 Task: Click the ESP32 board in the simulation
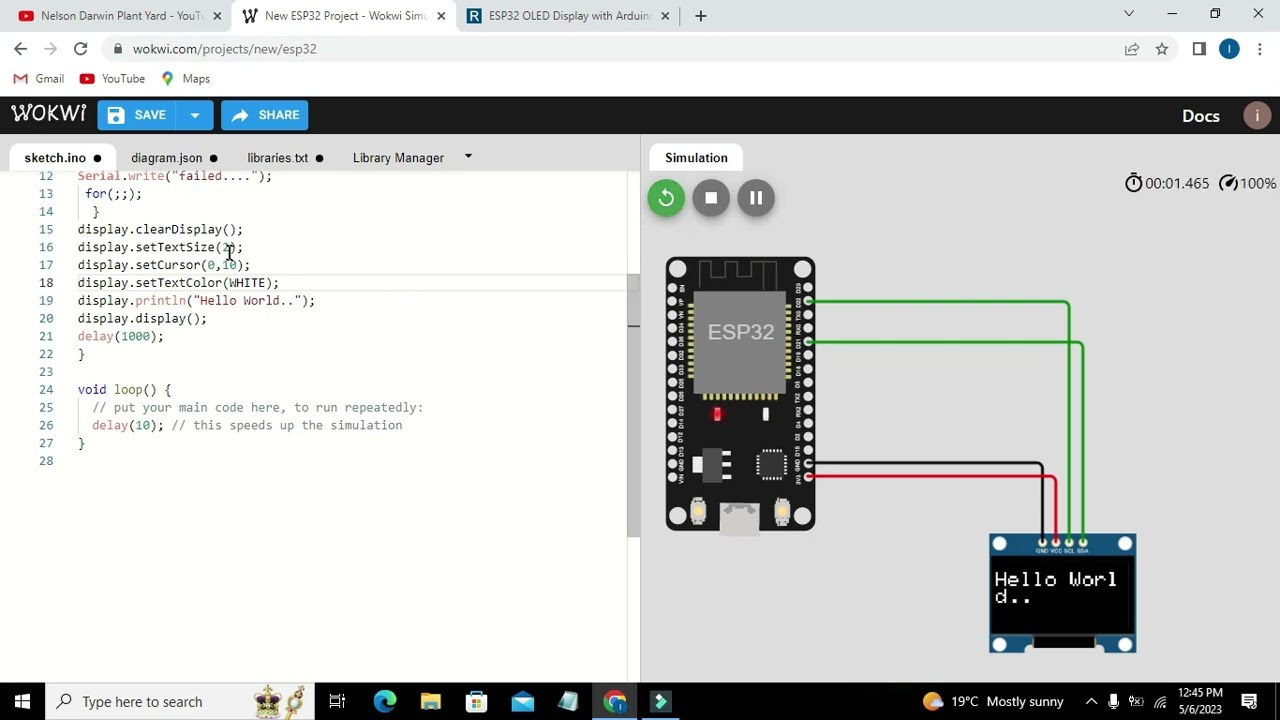(740, 394)
